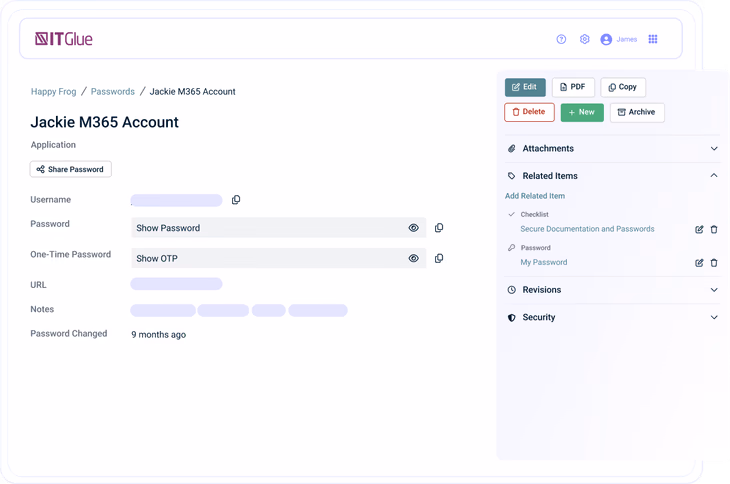Copy the Password to clipboard
This screenshot has height=484, width=730.
(439, 228)
